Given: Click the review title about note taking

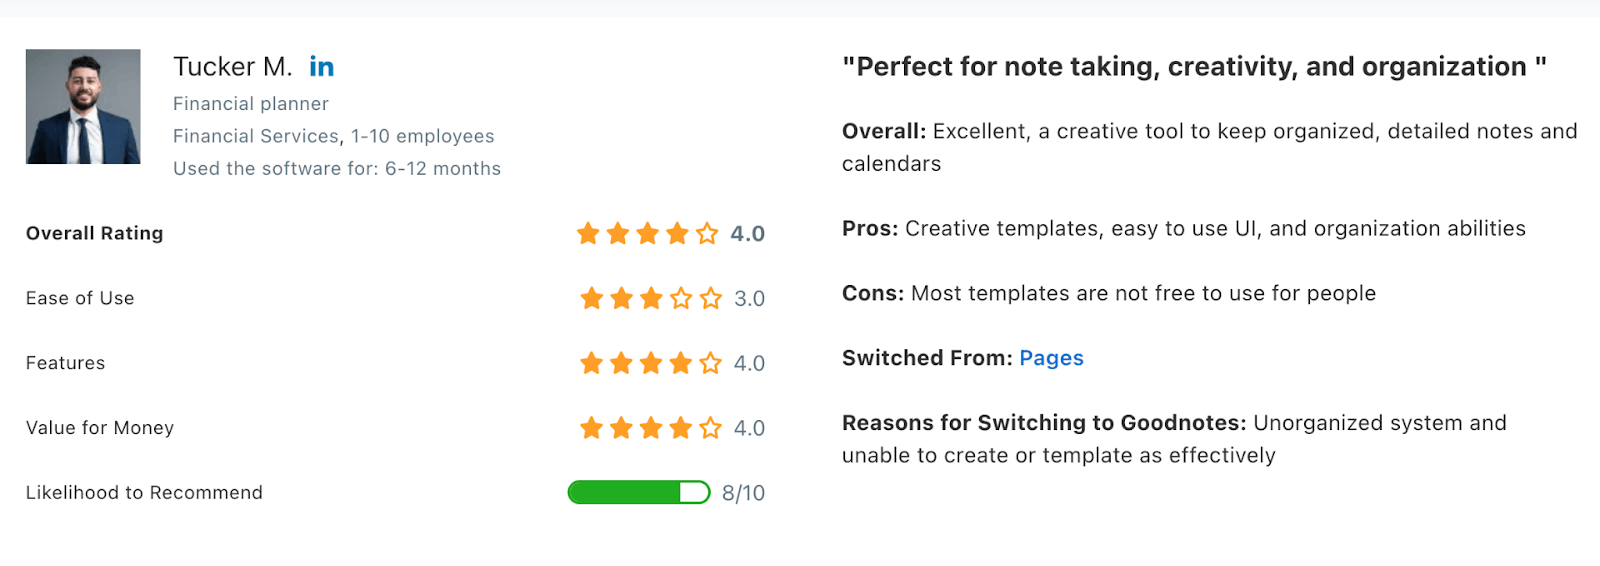Looking at the screenshot, I should click(1193, 67).
